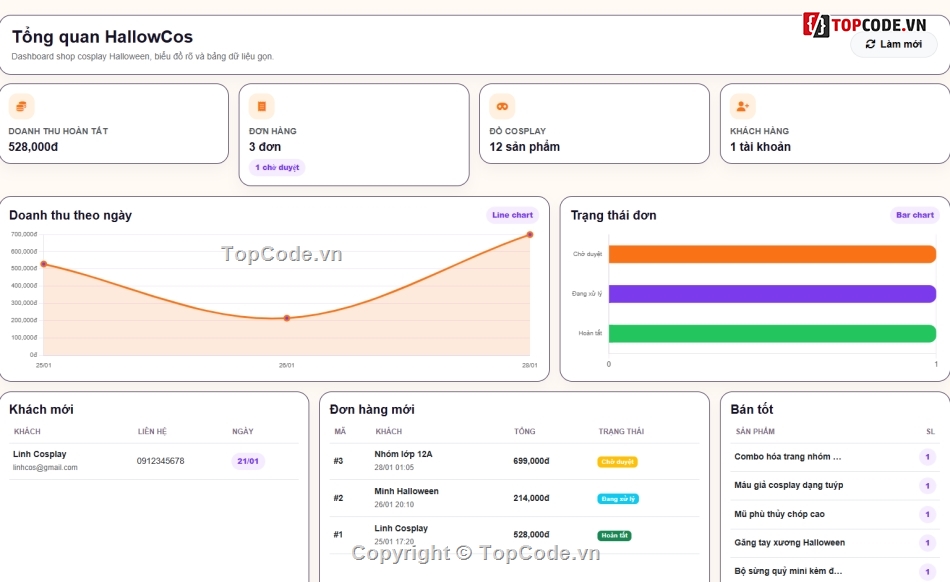Click the 26/01 data point on line chart

click(287, 318)
